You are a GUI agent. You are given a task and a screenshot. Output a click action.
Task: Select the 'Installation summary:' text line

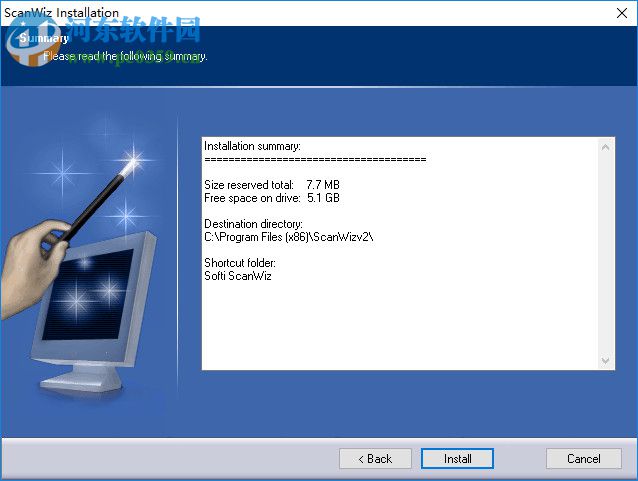tap(252, 146)
